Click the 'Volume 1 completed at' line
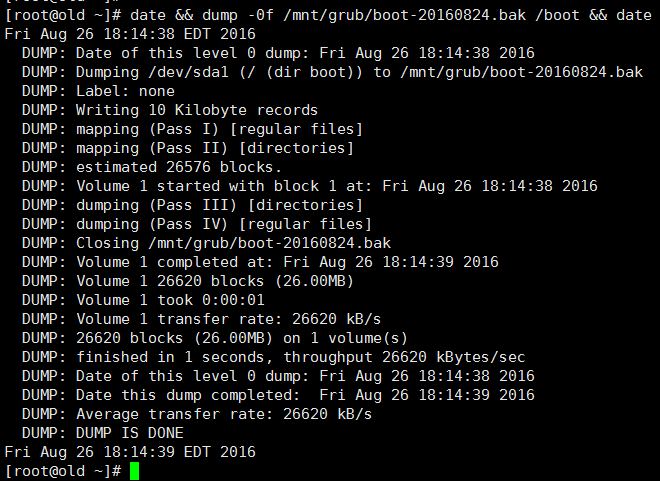The image size is (660, 481). click(260, 262)
